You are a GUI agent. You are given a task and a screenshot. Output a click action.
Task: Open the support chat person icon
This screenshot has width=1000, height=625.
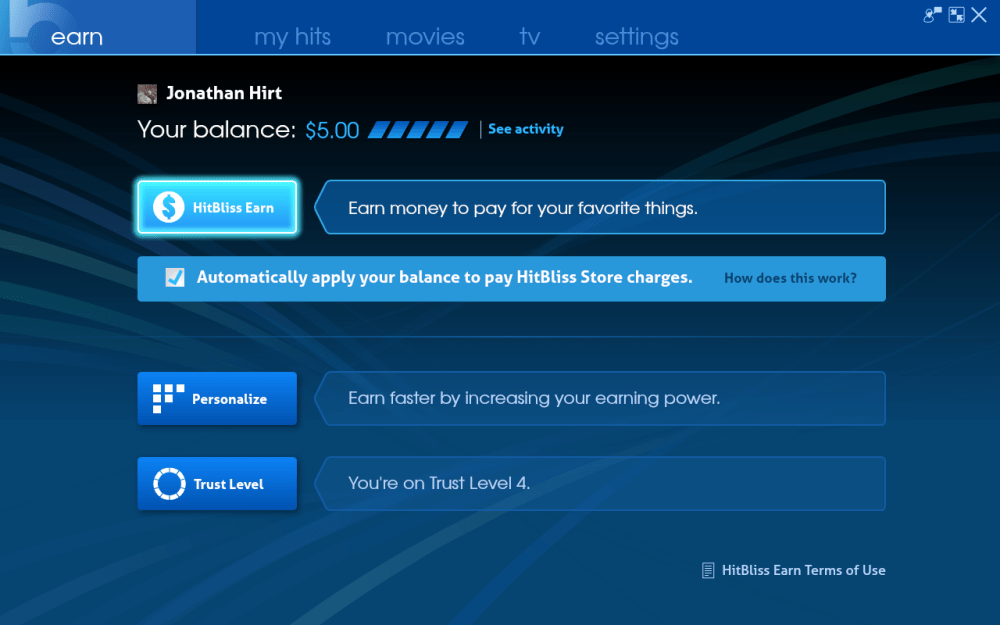coord(932,15)
